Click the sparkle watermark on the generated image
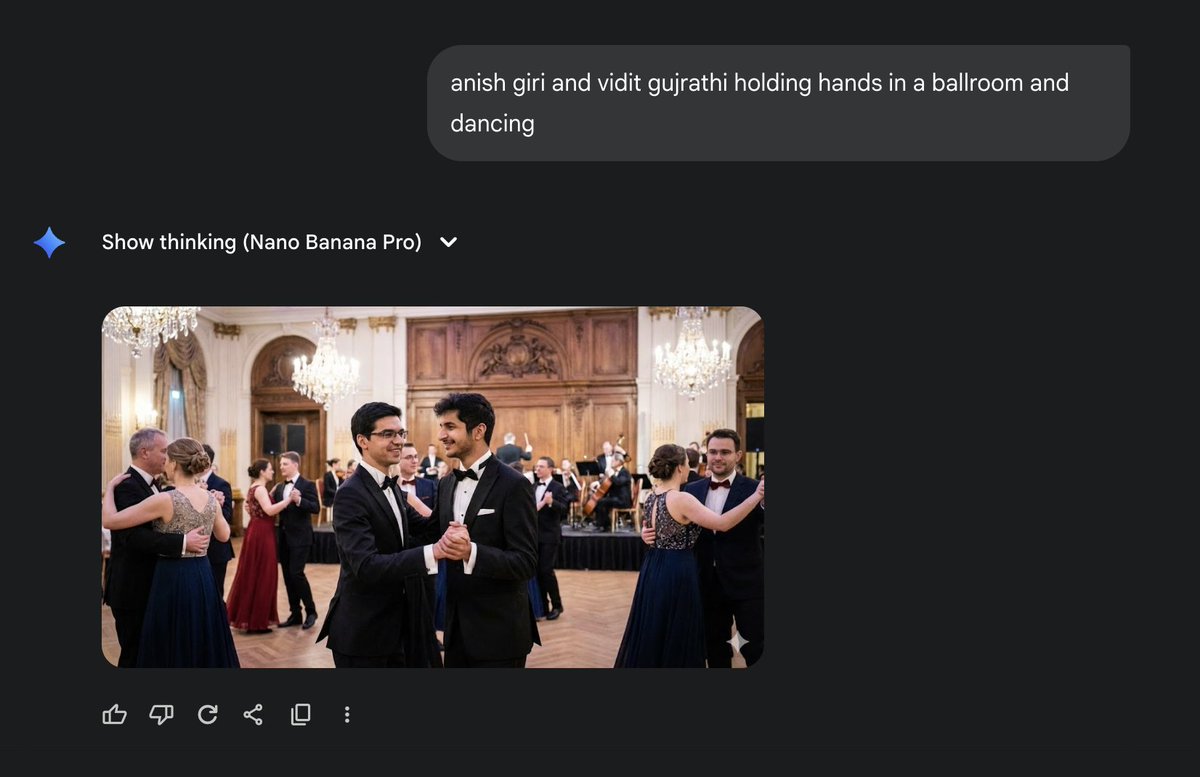 737,641
